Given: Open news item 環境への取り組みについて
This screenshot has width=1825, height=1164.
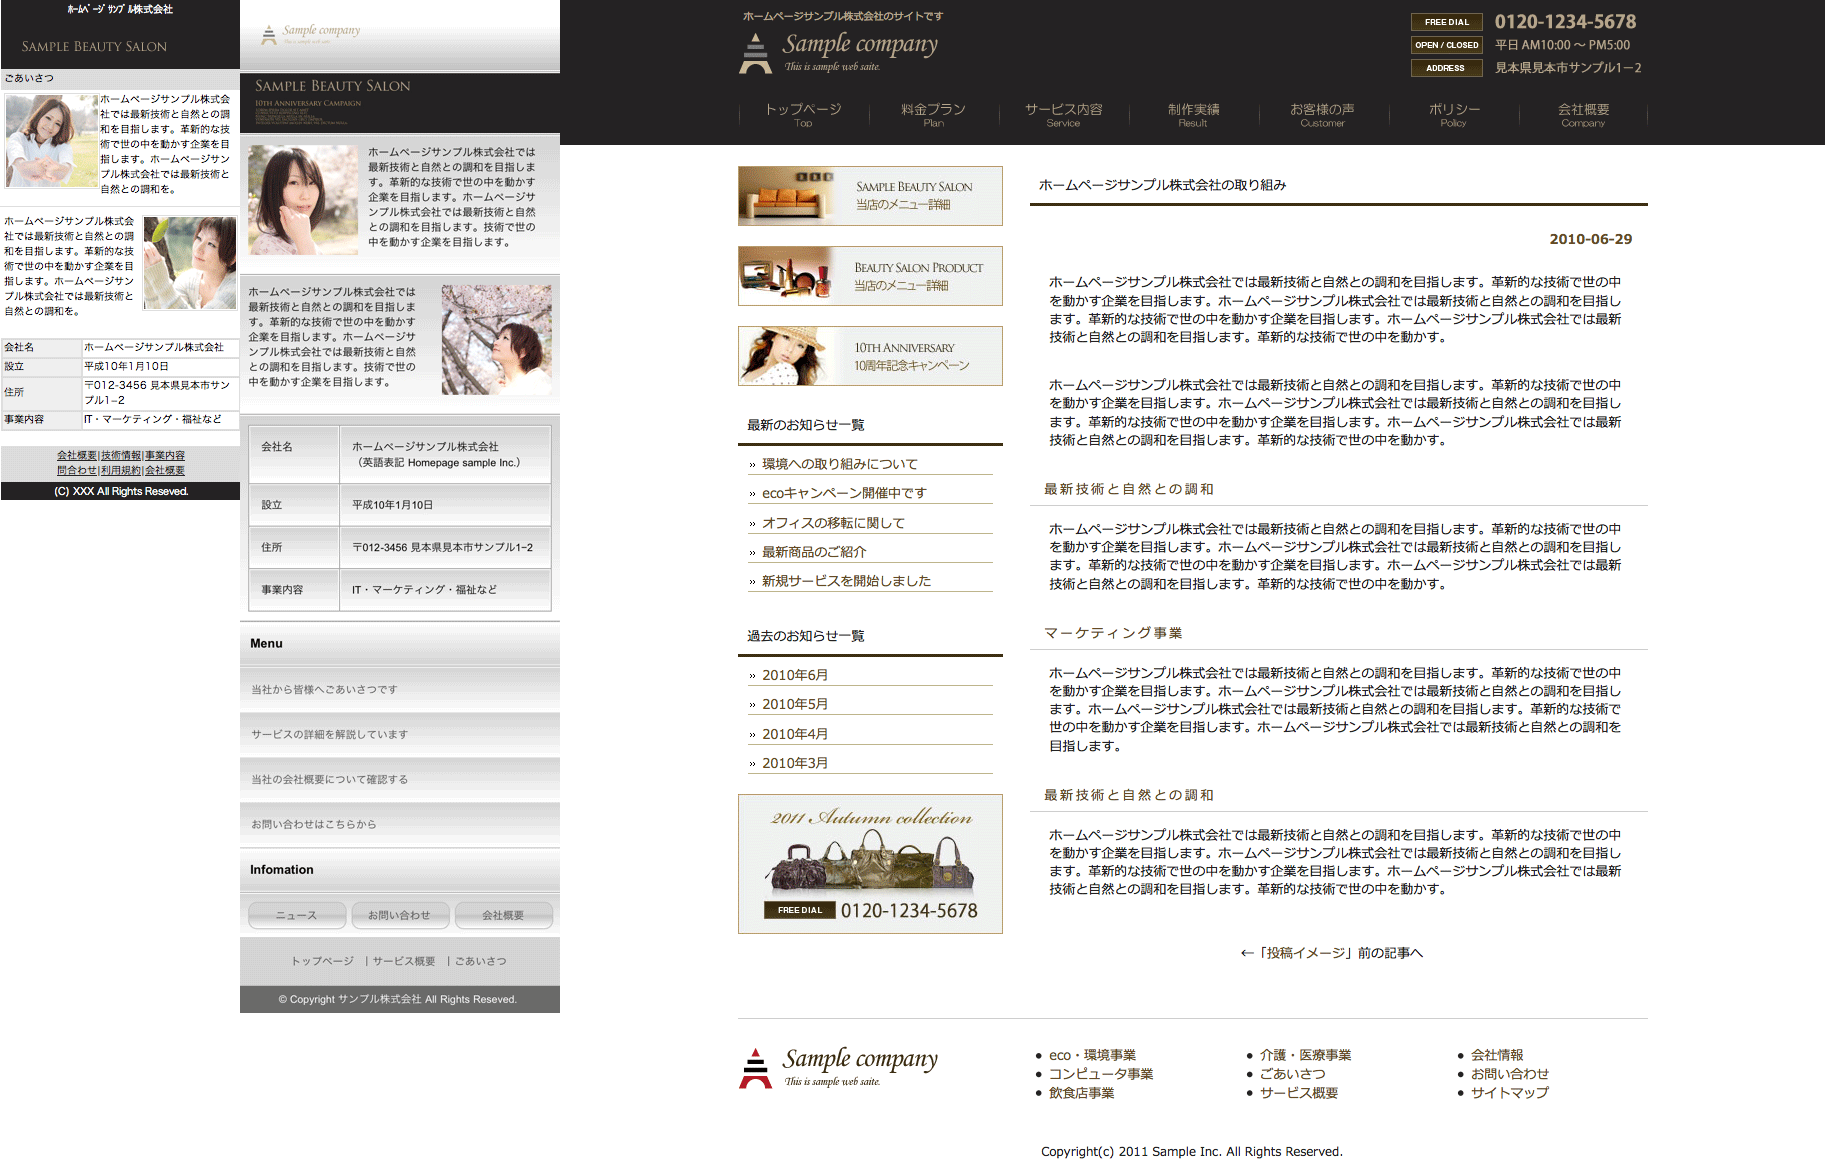Looking at the screenshot, I should pyautogui.click(x=839, y=464).
